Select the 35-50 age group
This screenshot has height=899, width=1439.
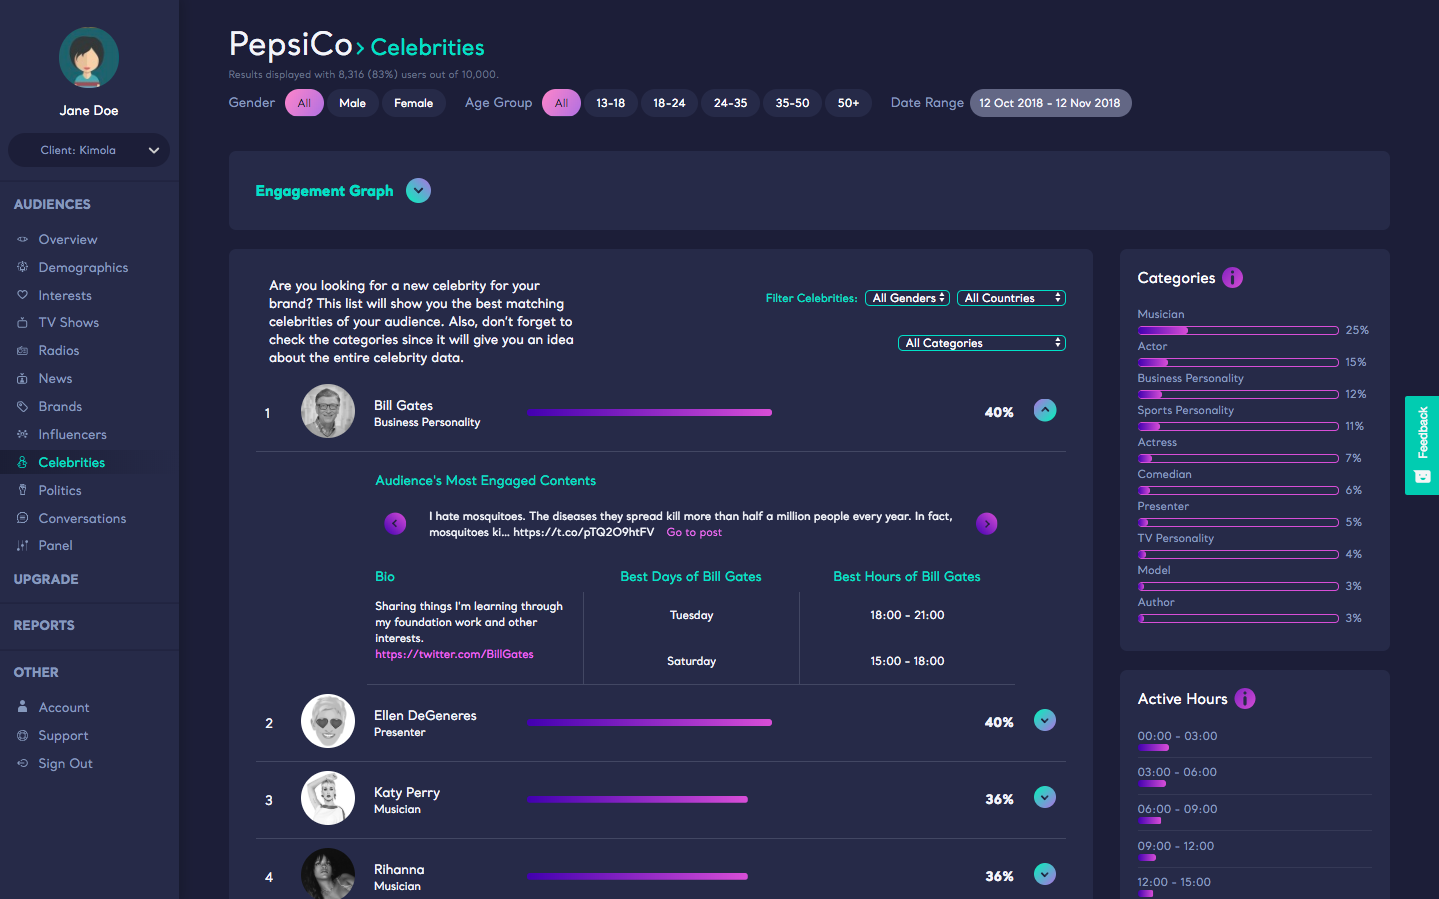[792, 103]
